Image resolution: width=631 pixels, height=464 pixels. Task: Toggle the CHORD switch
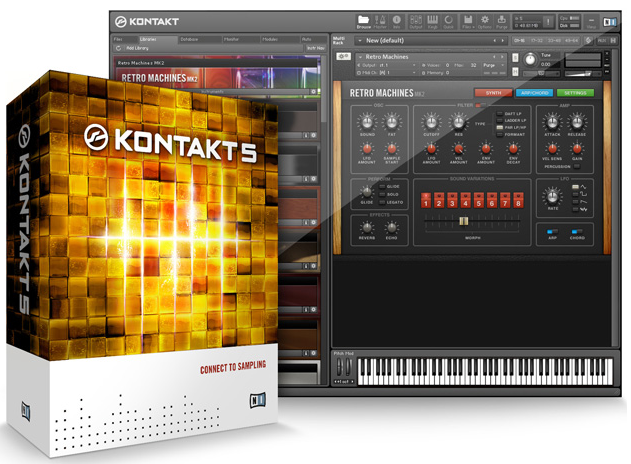click(x=577, y=232)
